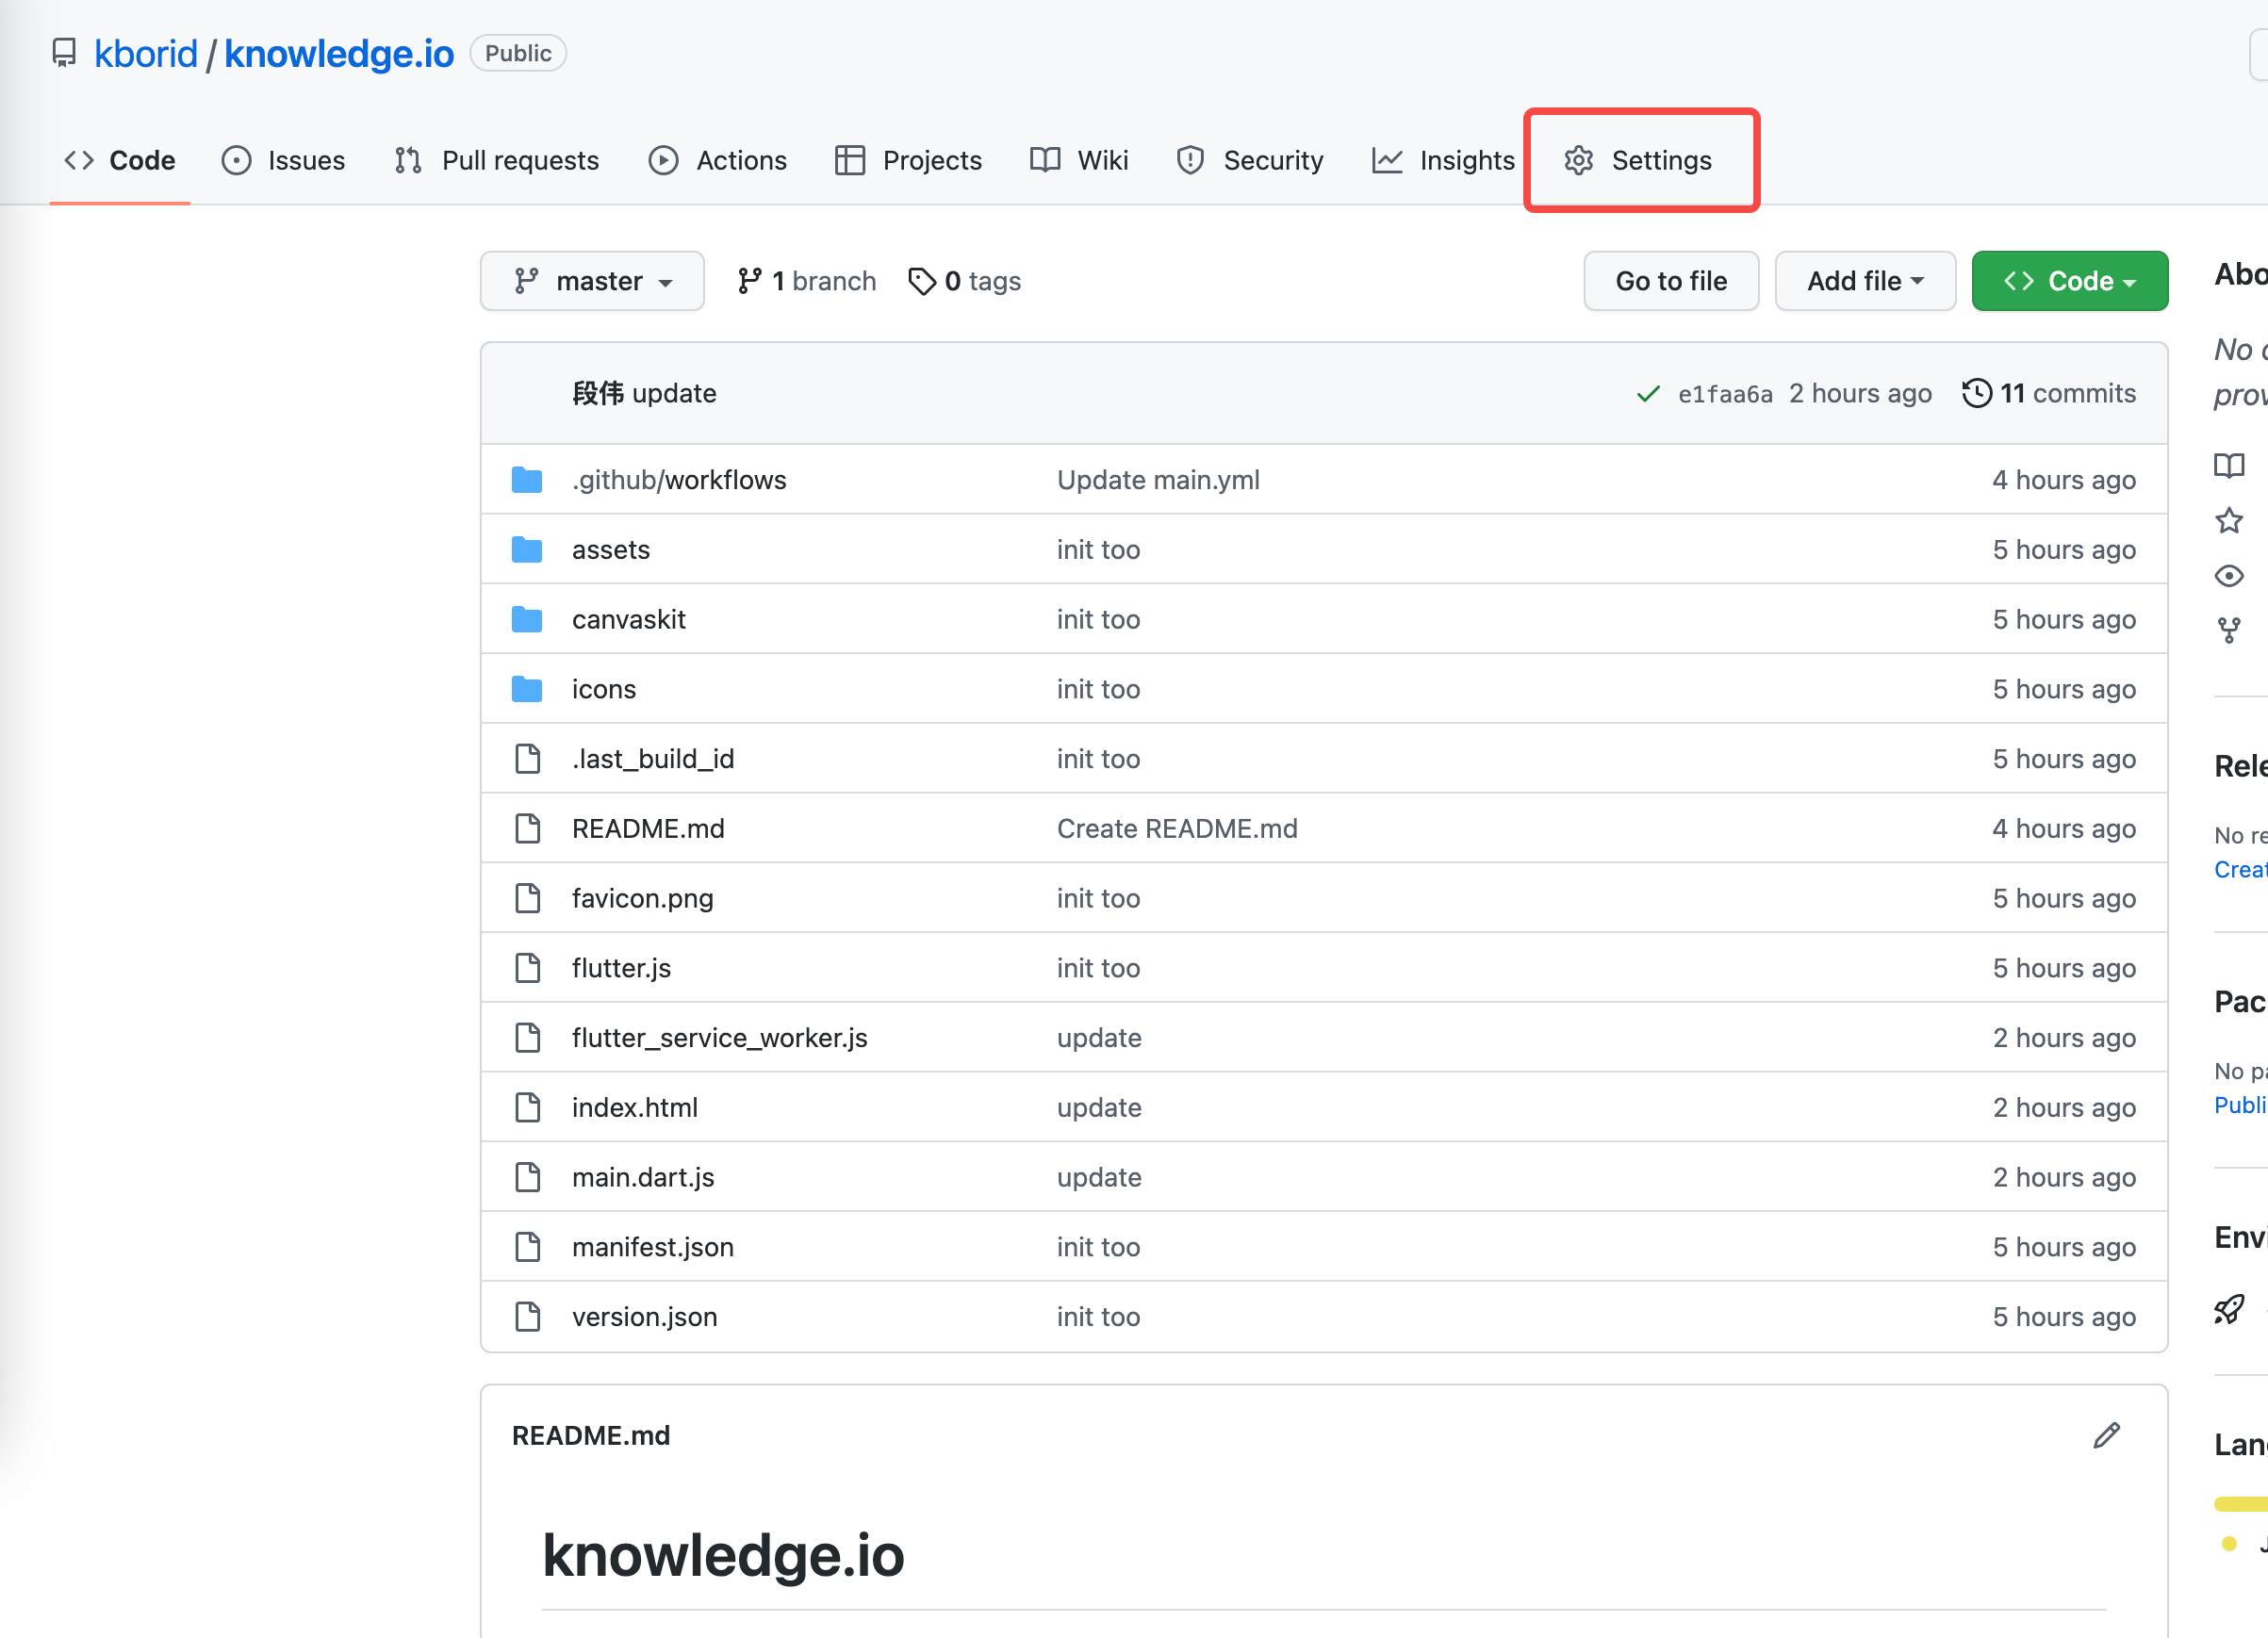Click the book readme icon in sidebar
2268x1638 pixels.
click(2228, 465)
